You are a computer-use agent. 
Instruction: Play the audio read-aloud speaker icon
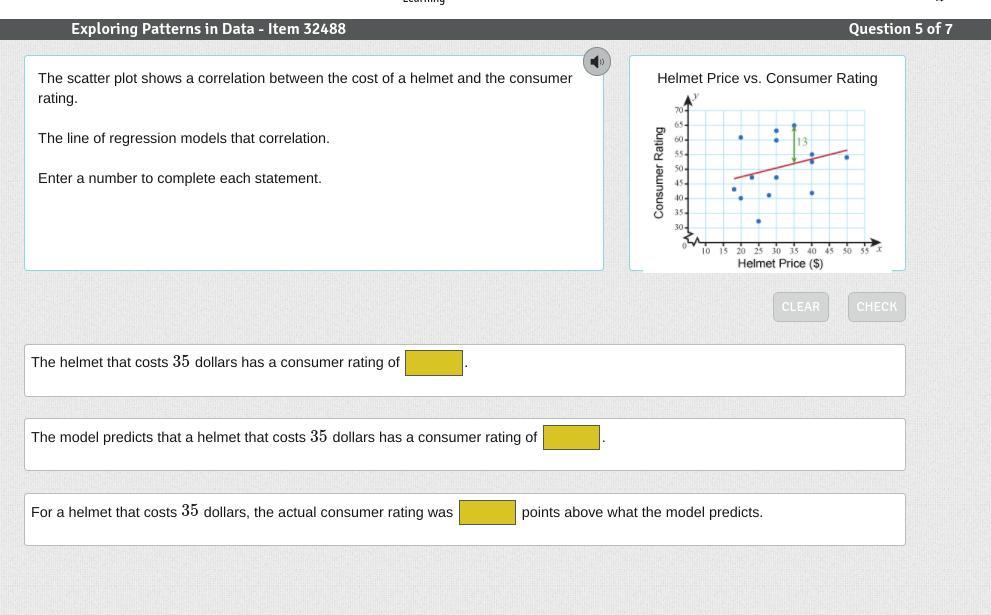pyautogui.click(x=597, y=61)
